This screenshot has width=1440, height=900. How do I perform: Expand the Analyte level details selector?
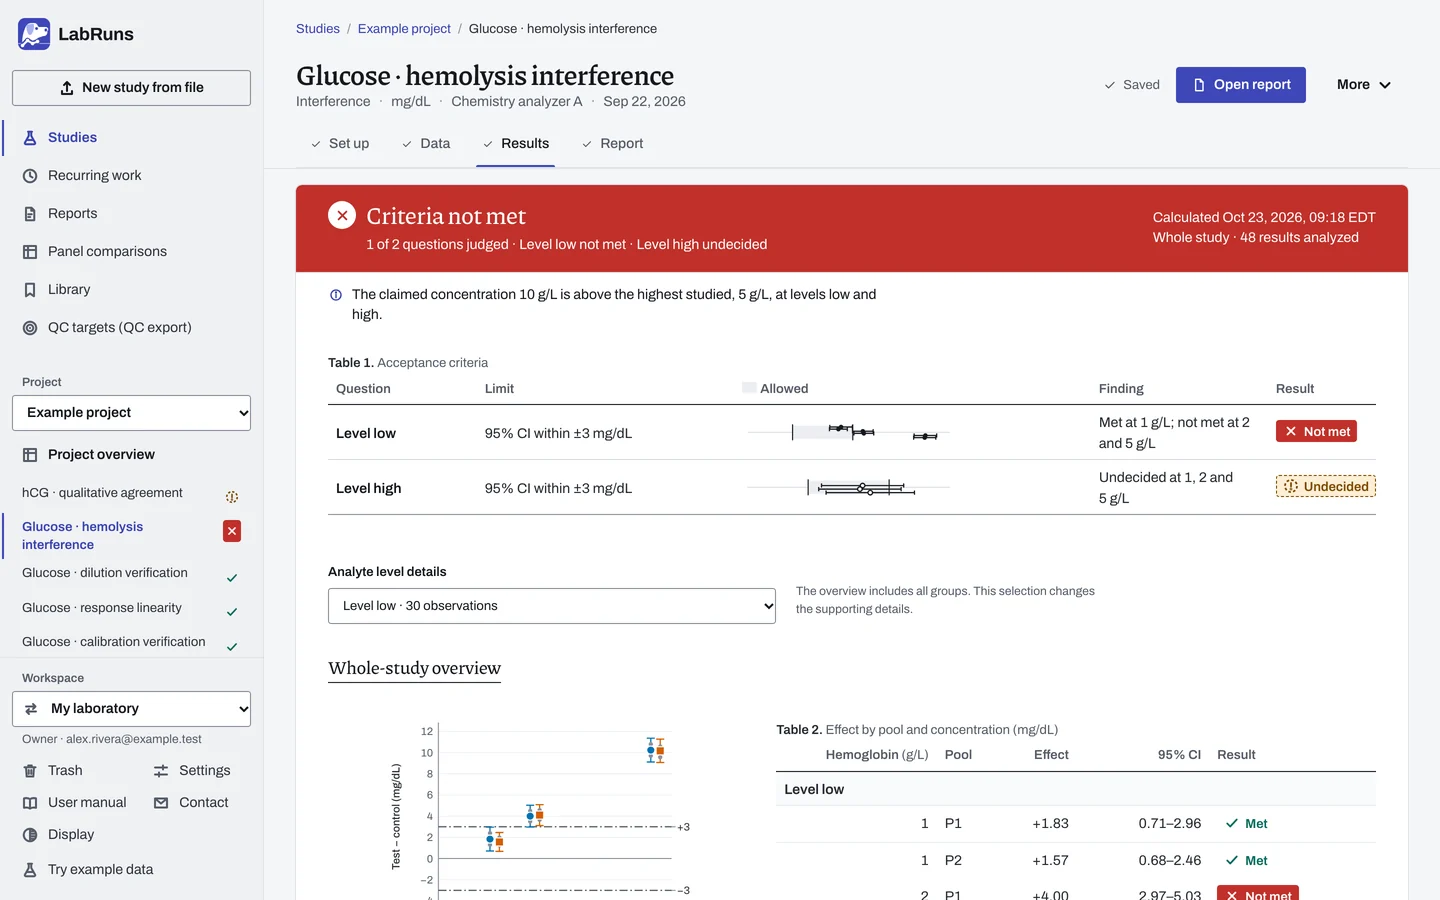point(552,606)
